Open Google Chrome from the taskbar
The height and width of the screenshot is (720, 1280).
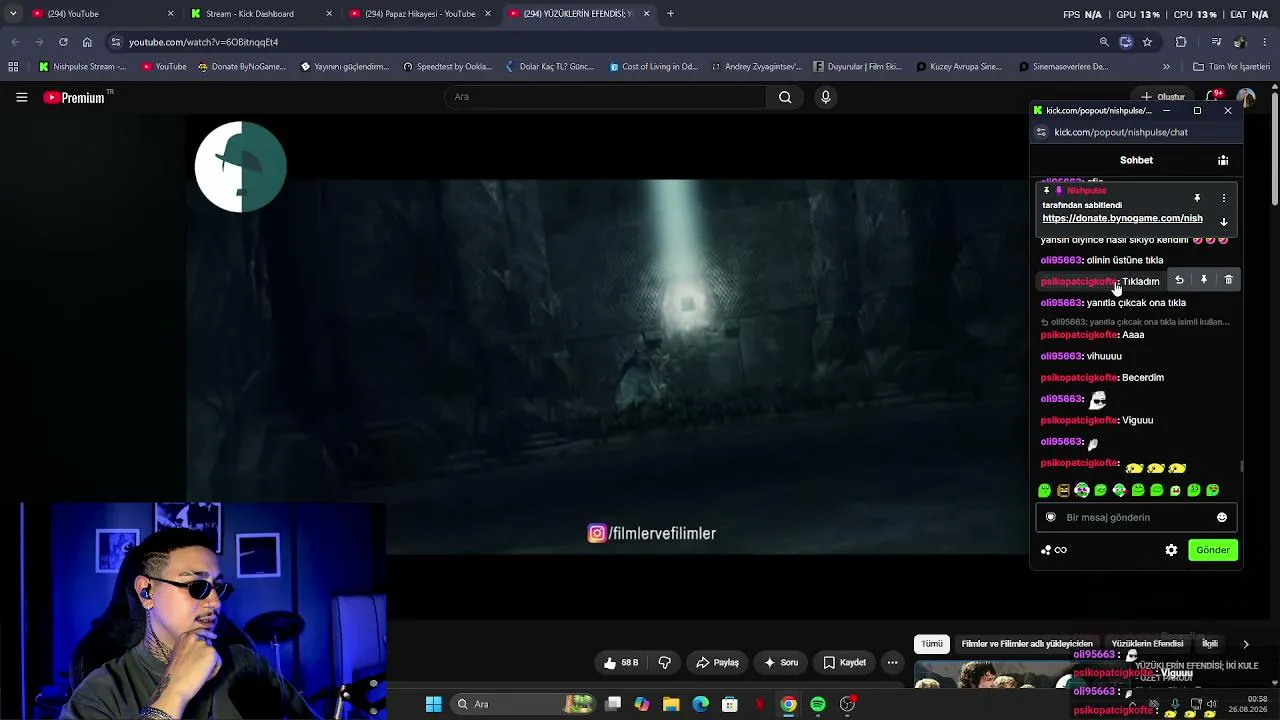pos(788,704)
